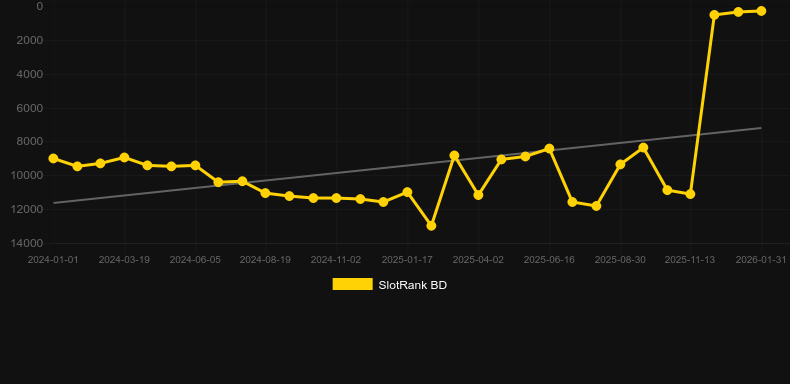Click the y-axis label 10000
This screenshot has height=384, width=790.
[27, 175]
